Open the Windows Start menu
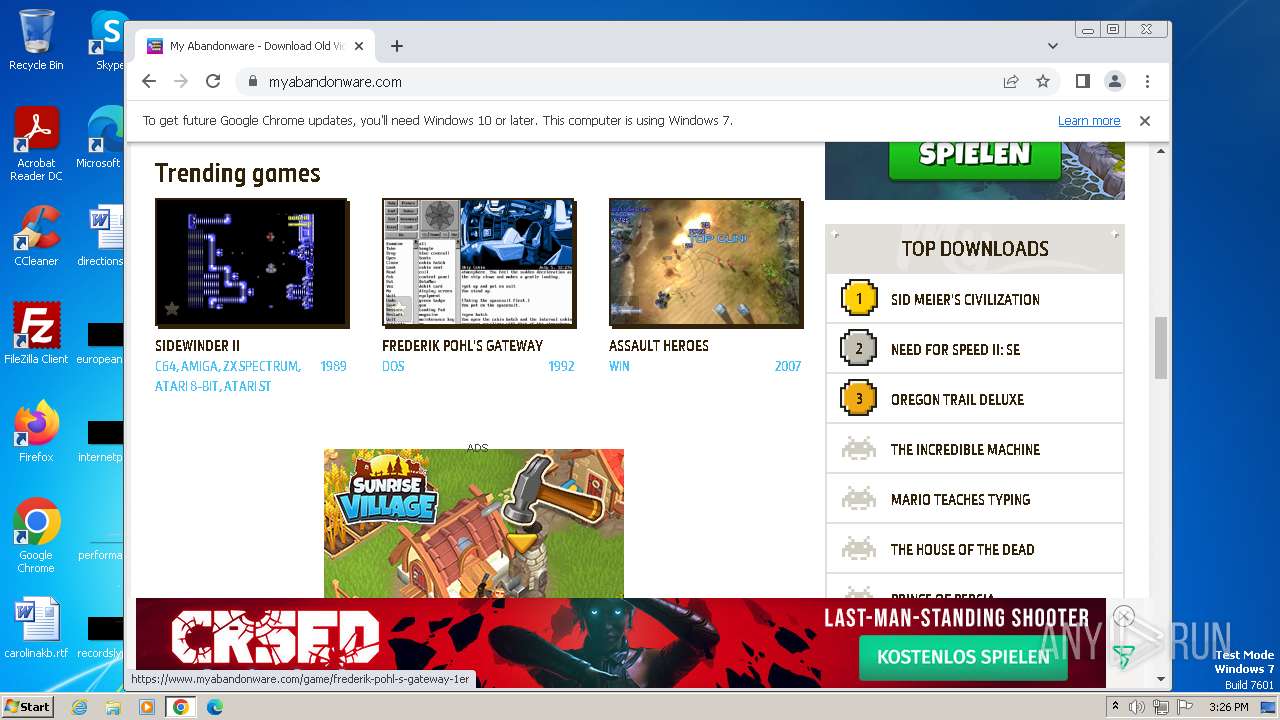 click(x=28, y=706)
